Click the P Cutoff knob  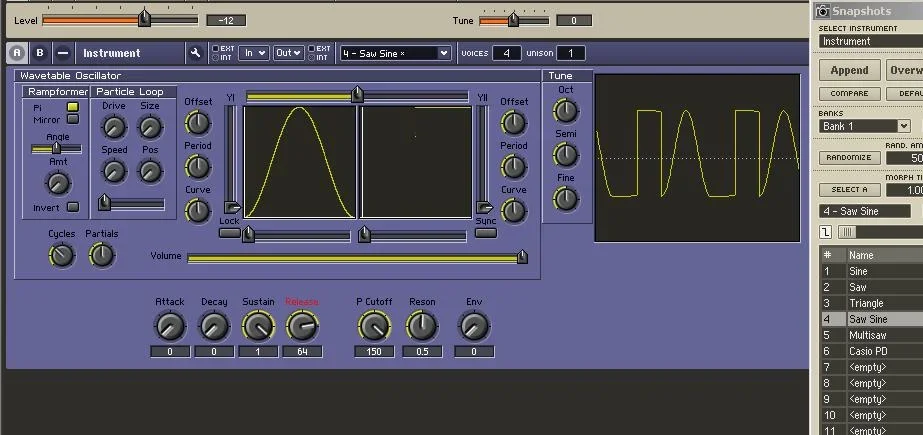[373, 326]
